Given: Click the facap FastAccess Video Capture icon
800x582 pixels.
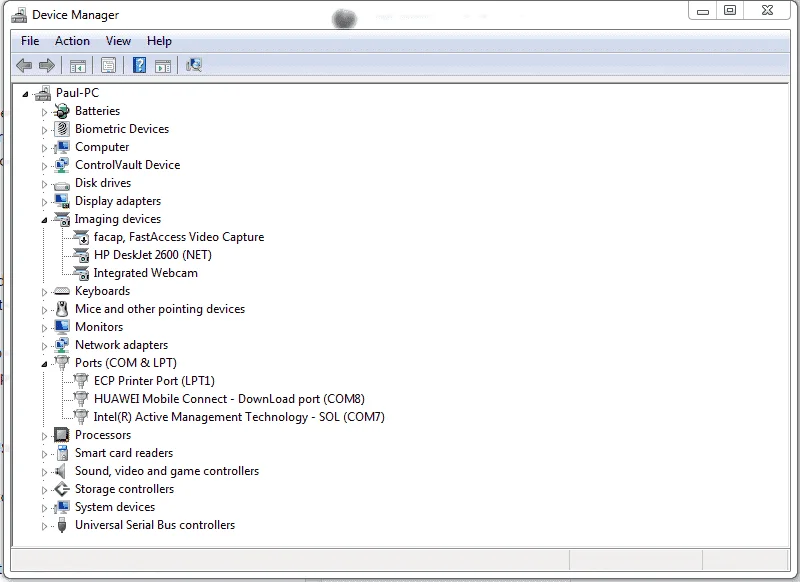Looking at the screenshot, I should (81, 237).
